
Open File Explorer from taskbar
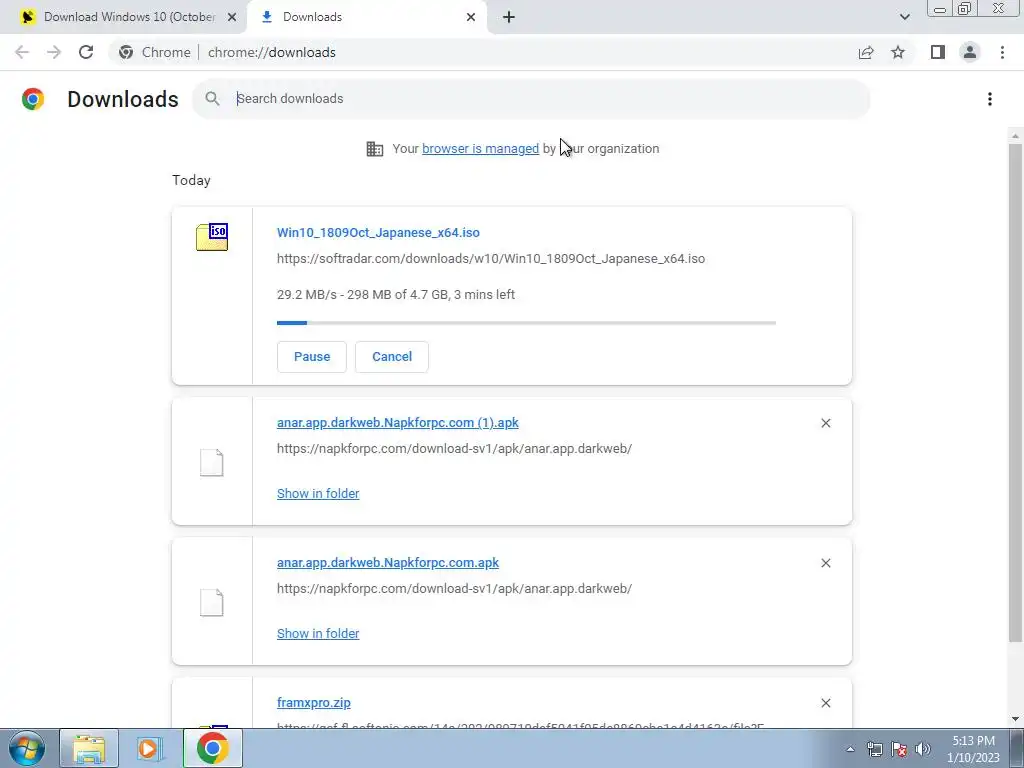tap(89, 748)
